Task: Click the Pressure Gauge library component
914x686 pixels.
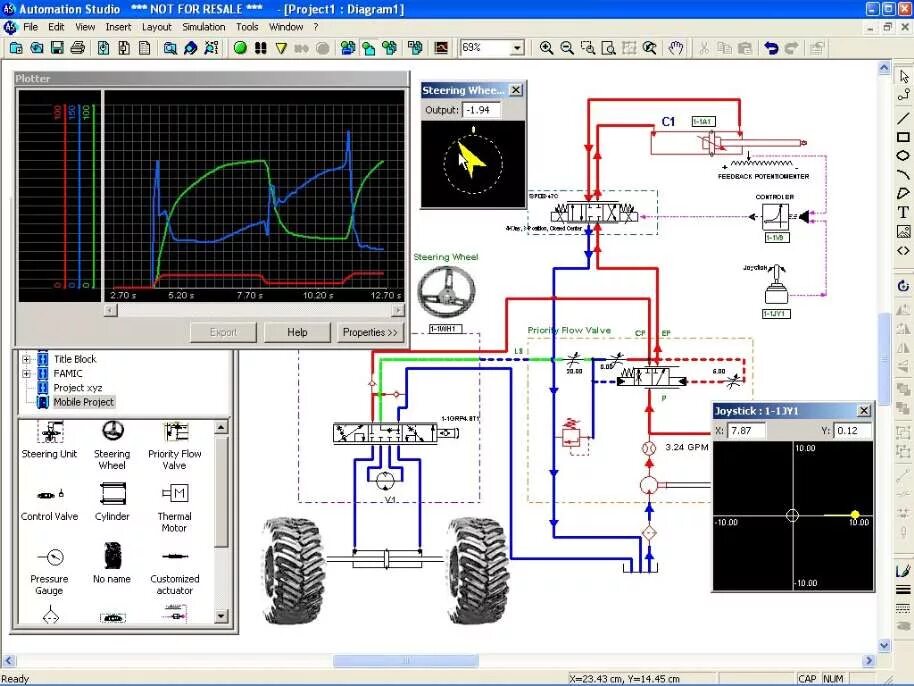Action: click(50, 571)
